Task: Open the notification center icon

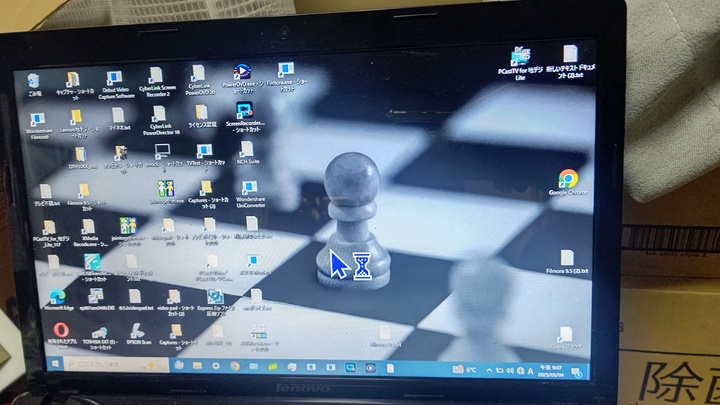Action: (x=577, y=373)
